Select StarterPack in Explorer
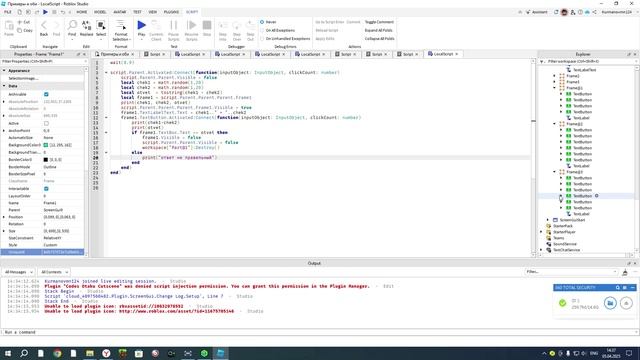The height and width of the screenshot is (360, 640). click(x=563, y=226)
